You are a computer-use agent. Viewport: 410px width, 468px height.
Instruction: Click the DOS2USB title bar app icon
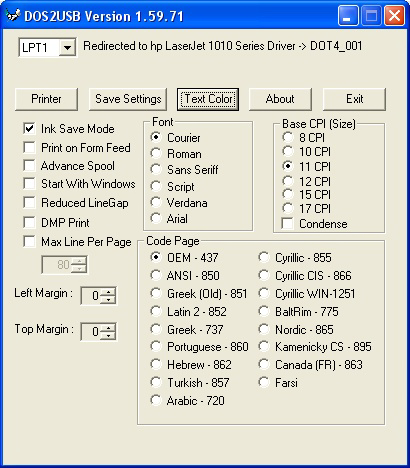click(13, 15)
